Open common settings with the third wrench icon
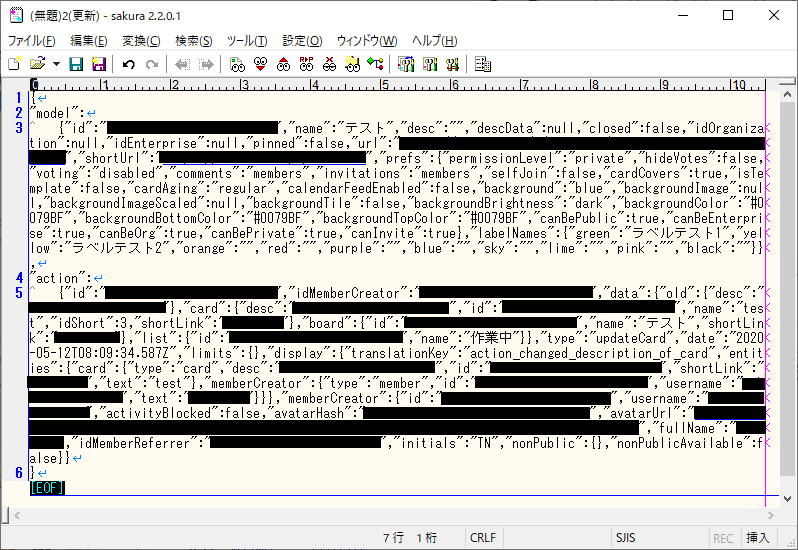 (452, 64)
